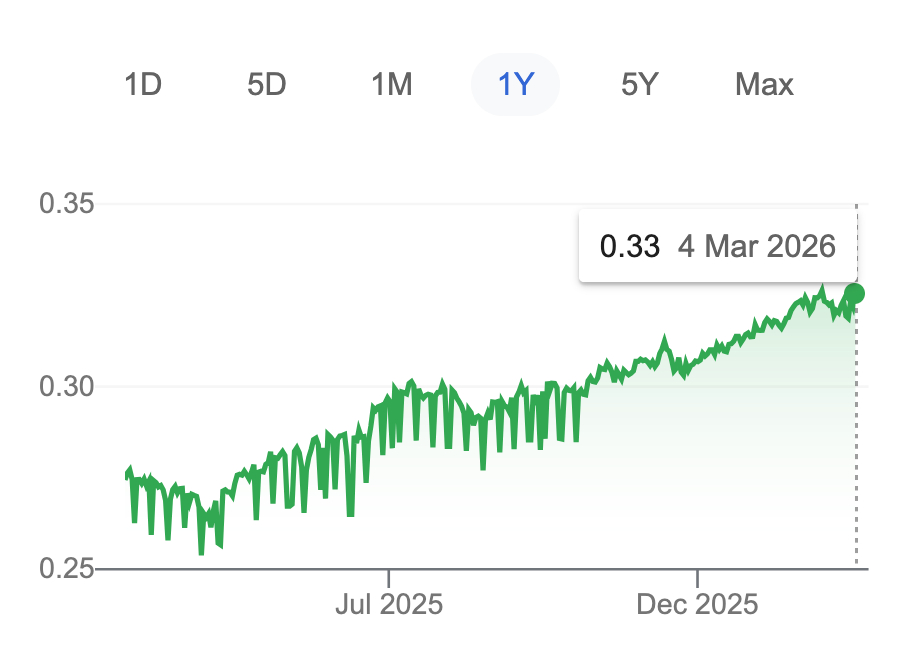The width and height of the screenshot is (910, 666).
Task: Click the 0.35 y-axis label
Action: 66,204
